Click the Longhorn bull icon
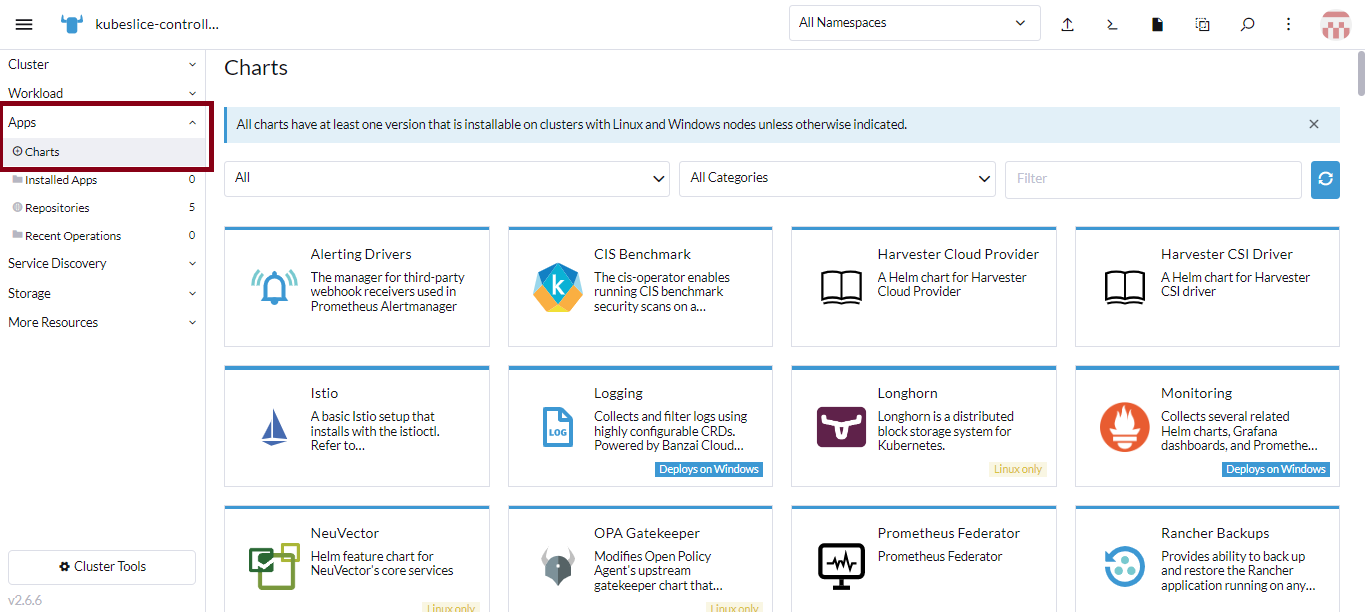 coord(841,427)
